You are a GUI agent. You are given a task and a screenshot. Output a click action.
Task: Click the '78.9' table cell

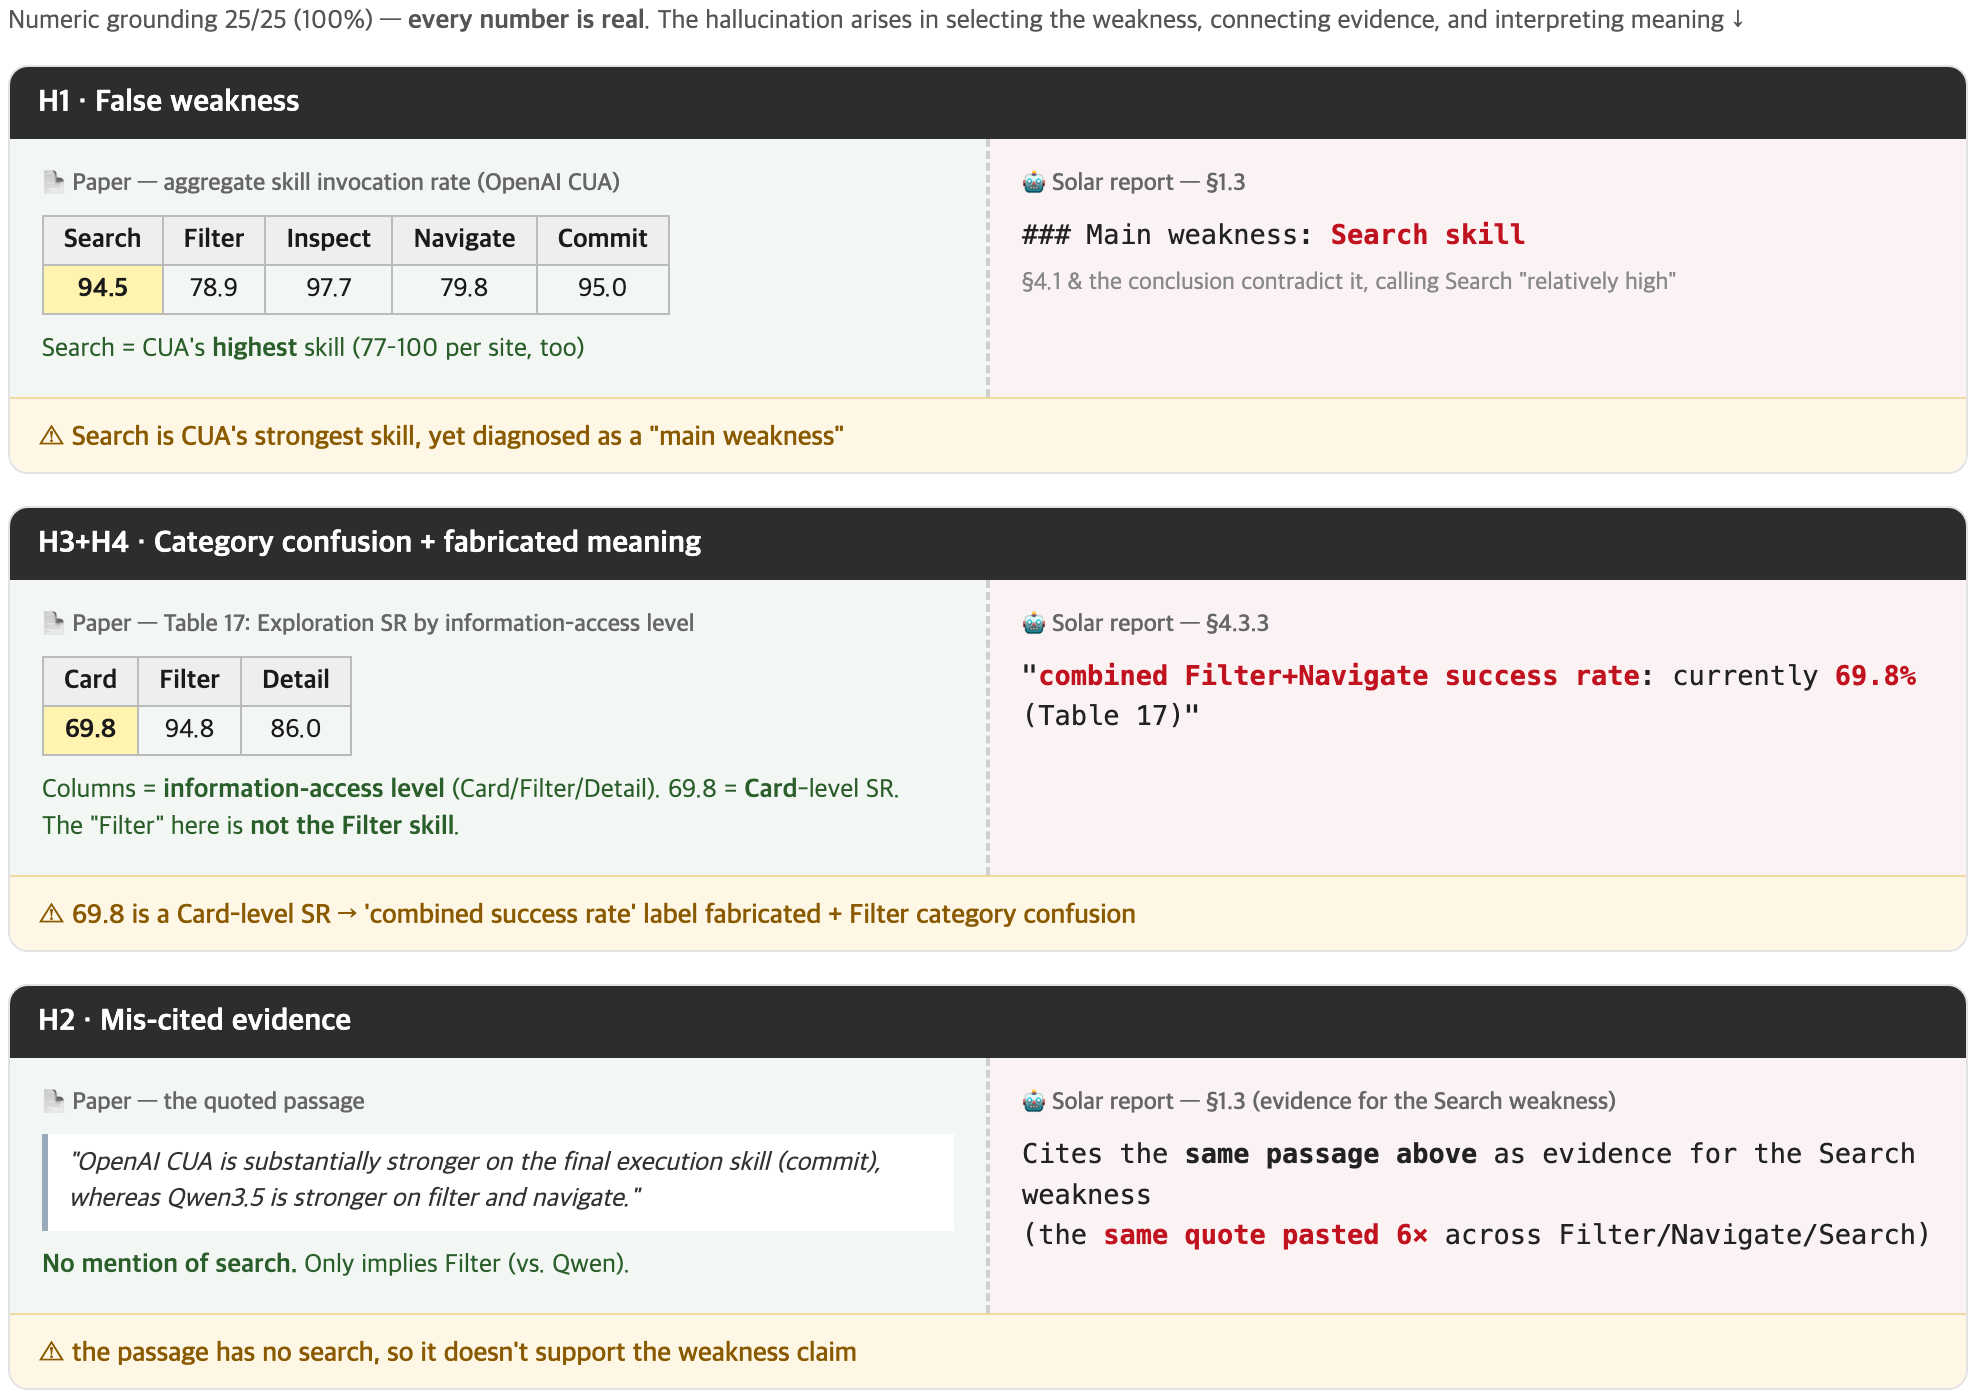pyautogui.click(x=214, y=289)
